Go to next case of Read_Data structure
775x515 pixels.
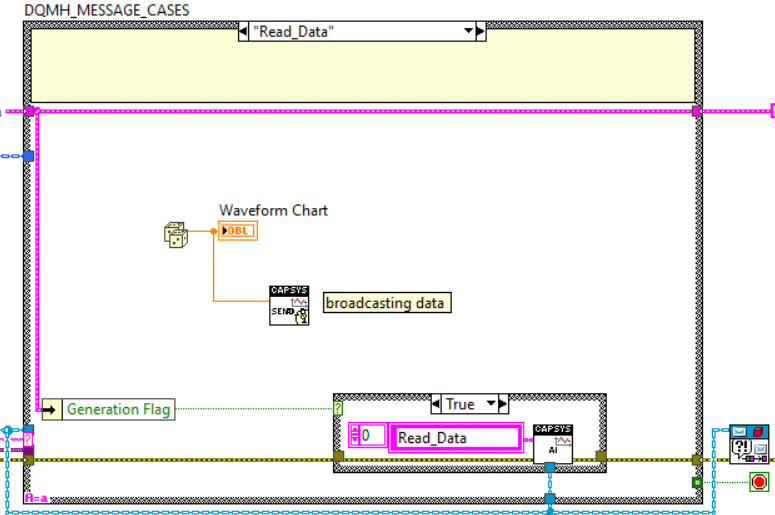pyautogui.click(x=480, y=31)
